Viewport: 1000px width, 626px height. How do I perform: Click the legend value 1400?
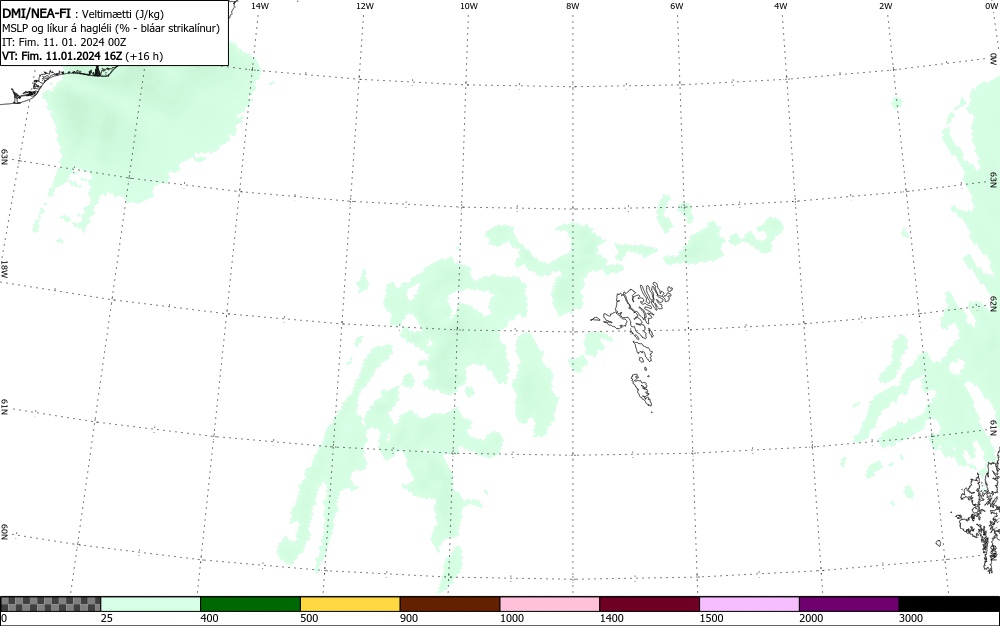[x=612, y=618]
